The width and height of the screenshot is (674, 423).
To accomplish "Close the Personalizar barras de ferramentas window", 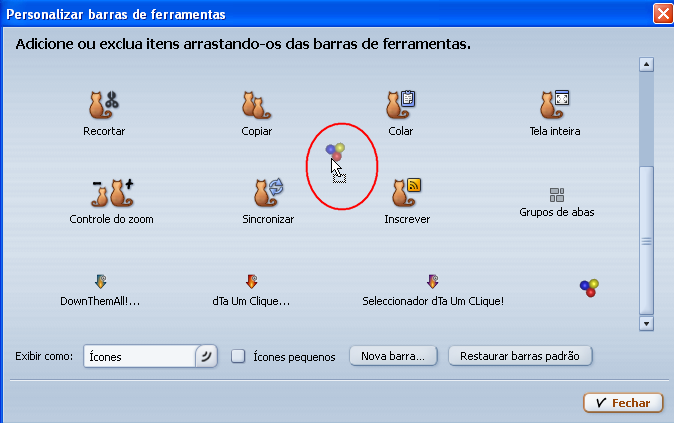I will (663, 14).
